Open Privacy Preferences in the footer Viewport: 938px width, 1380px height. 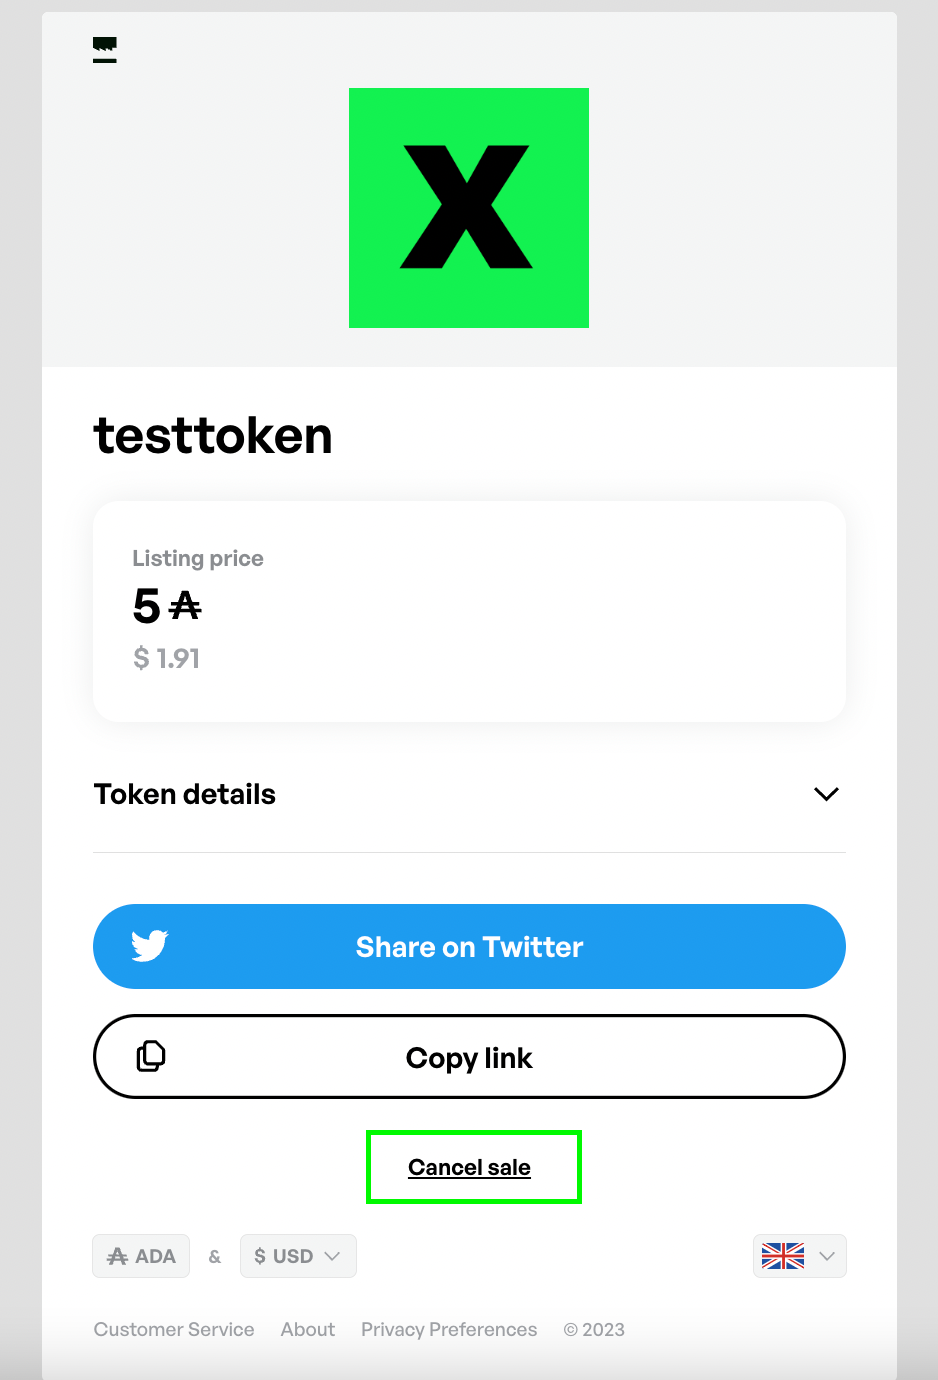coord(449,1329)
